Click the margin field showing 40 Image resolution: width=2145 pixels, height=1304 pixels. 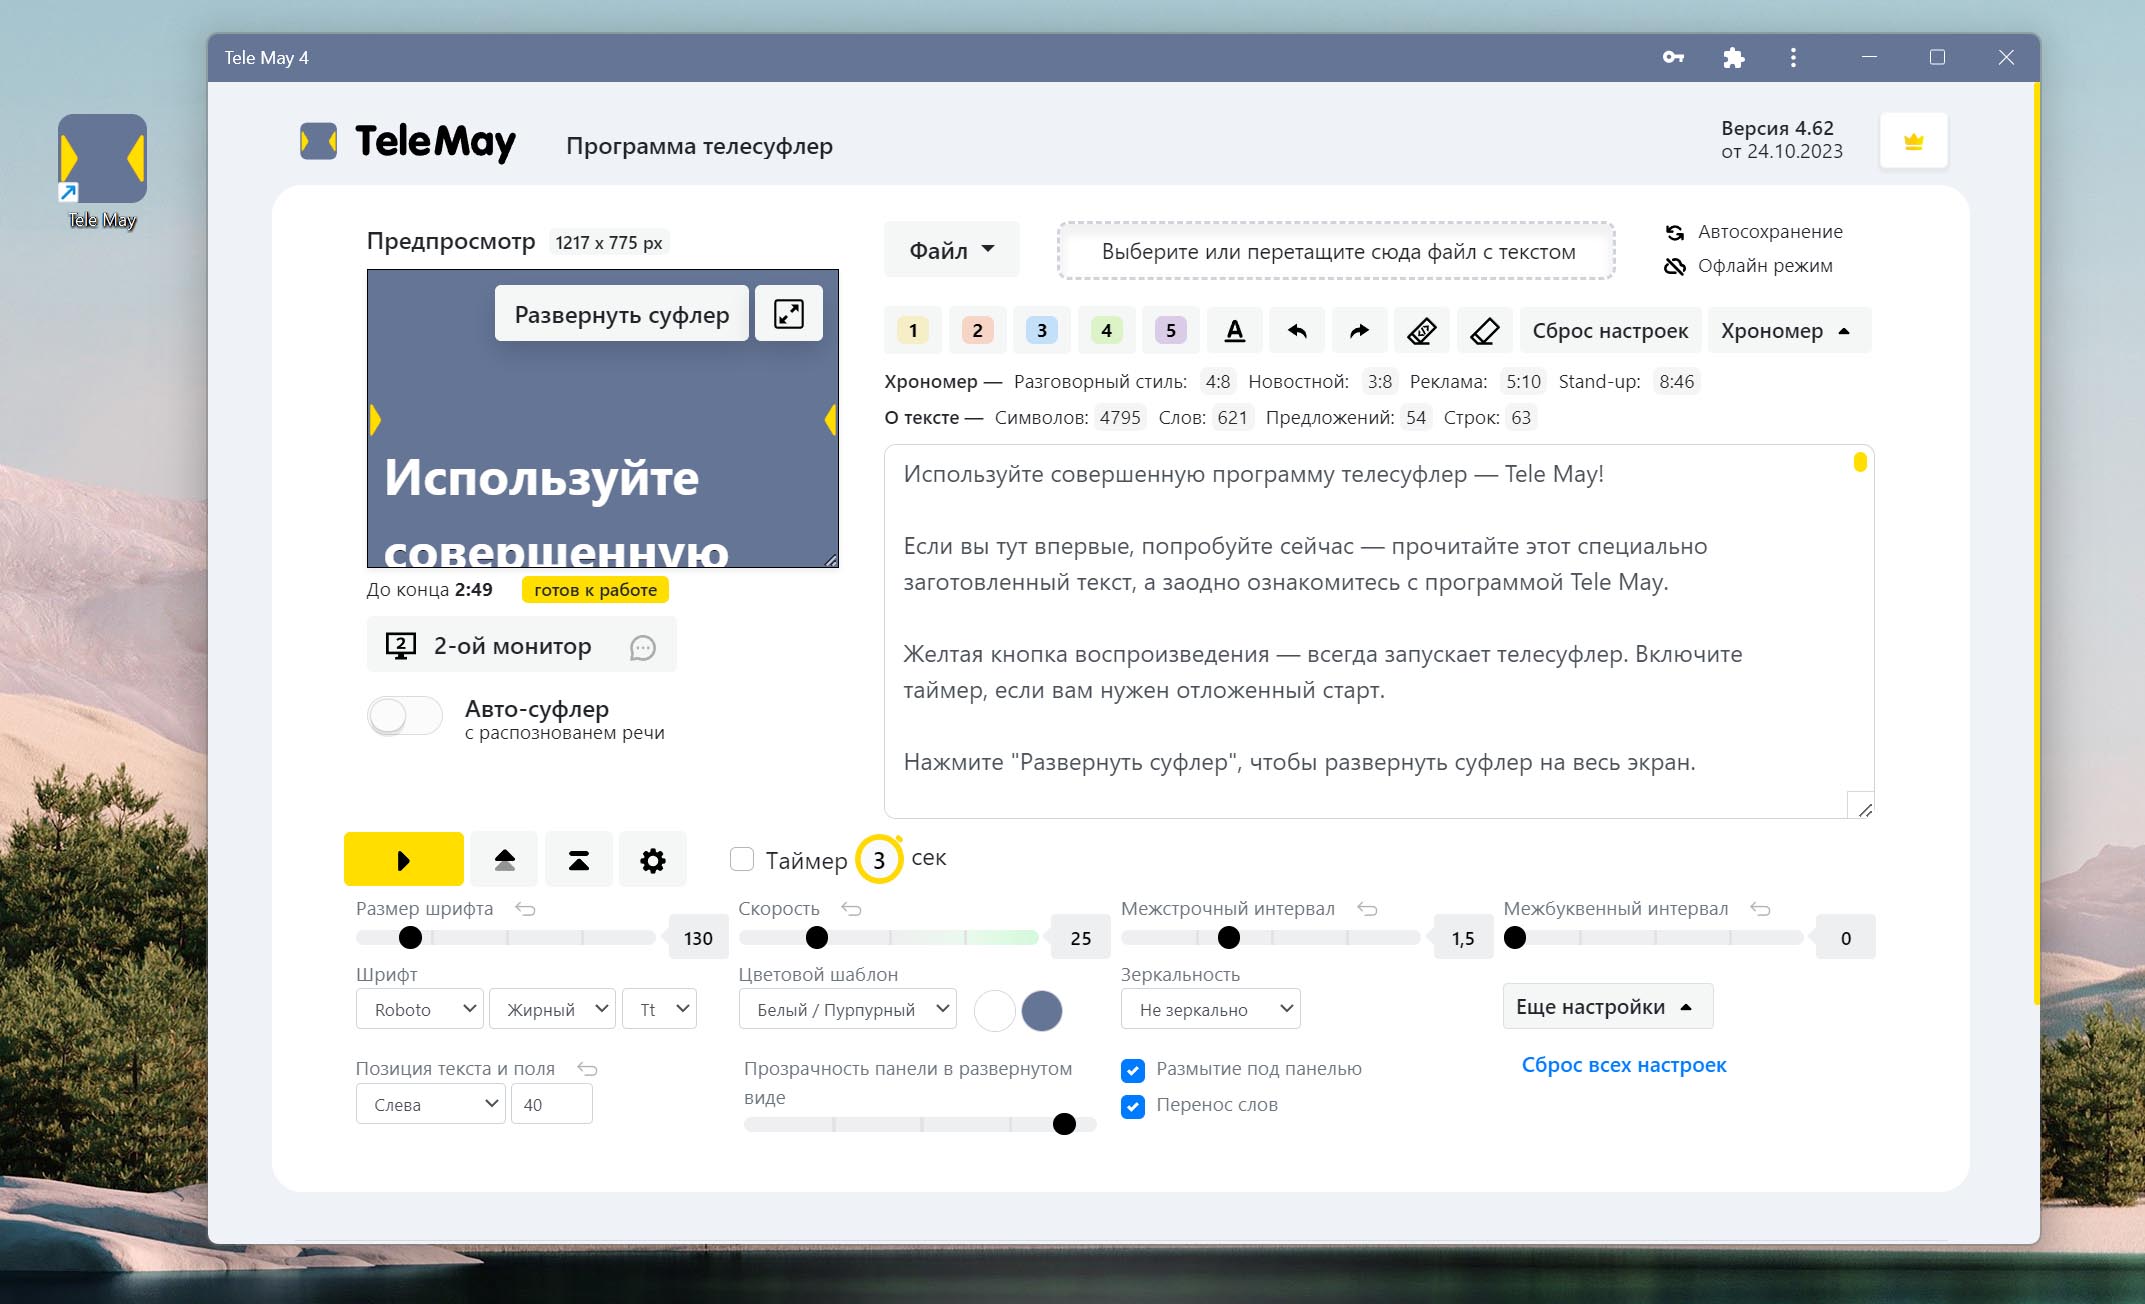(x=552, y=1104)
